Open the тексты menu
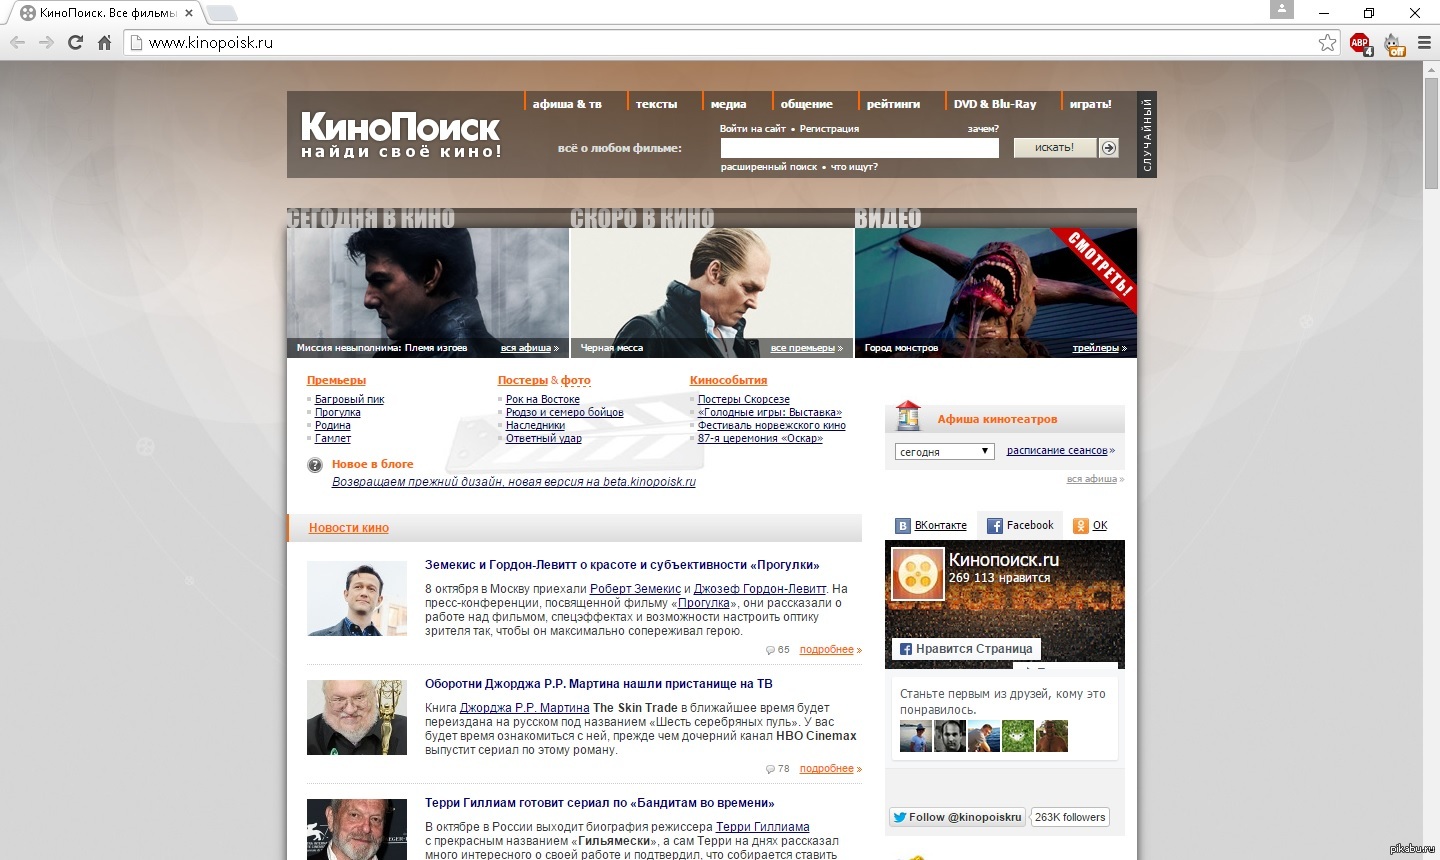Image resolution: width=1440 pixels, height=860 pixels. tap(656, 104)
